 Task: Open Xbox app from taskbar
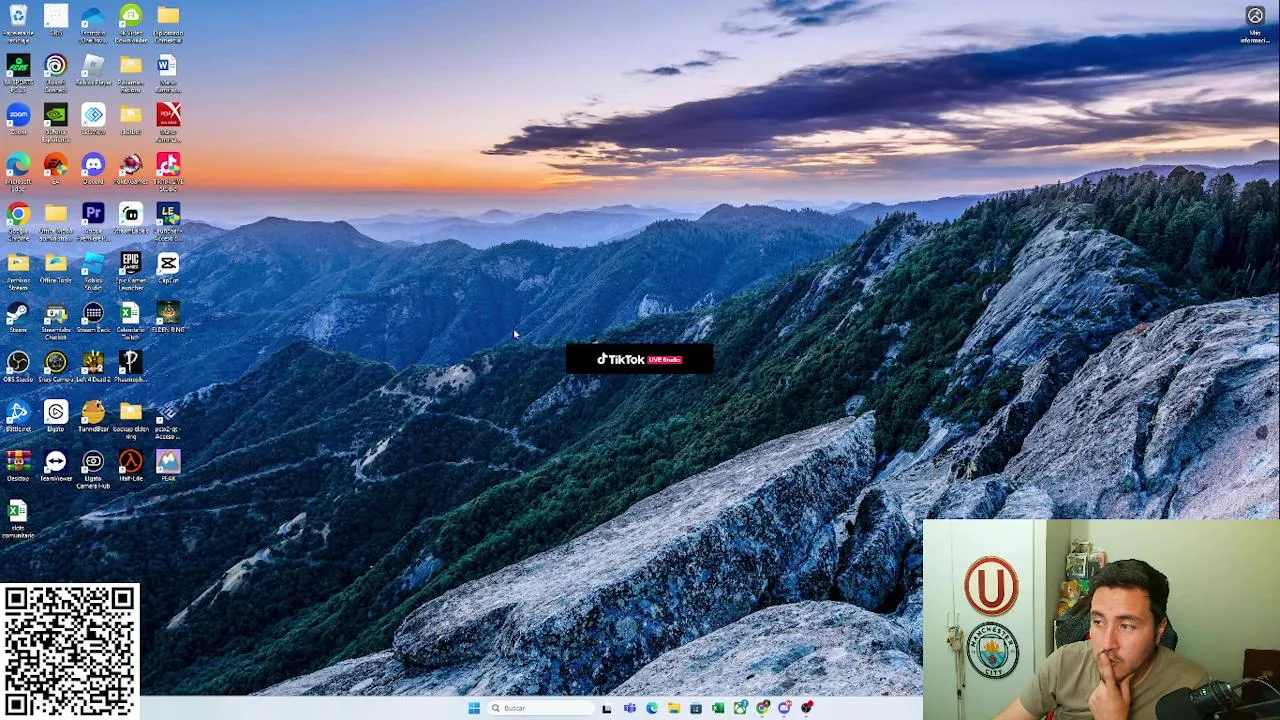coord(740,708)
